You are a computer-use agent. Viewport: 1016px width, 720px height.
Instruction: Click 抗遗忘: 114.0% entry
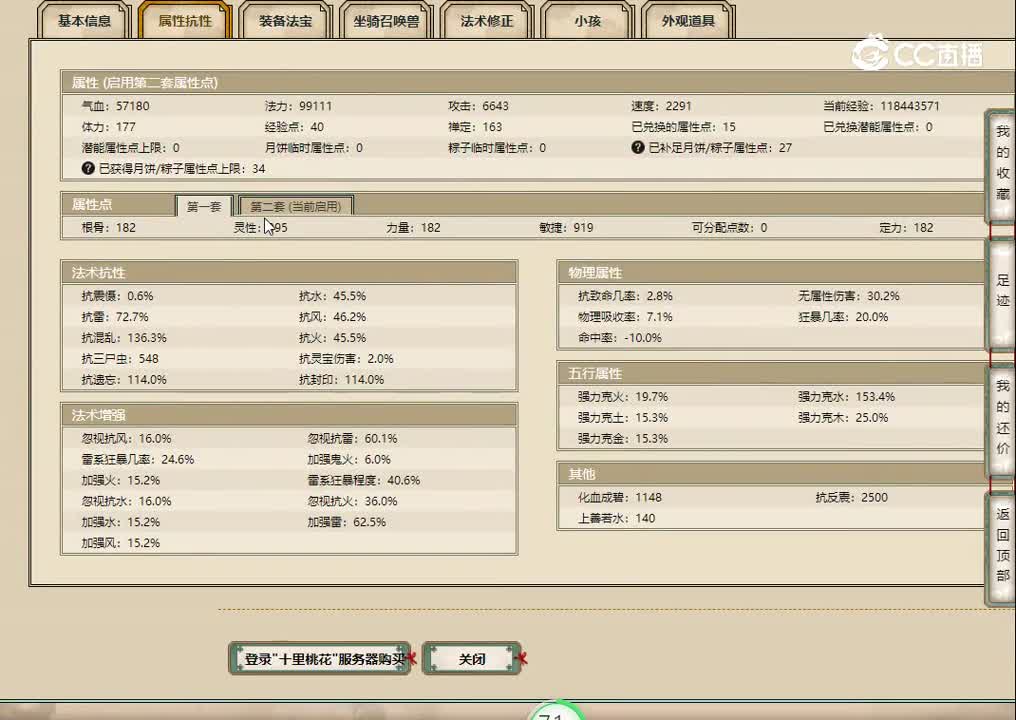(x=124, y=379)
